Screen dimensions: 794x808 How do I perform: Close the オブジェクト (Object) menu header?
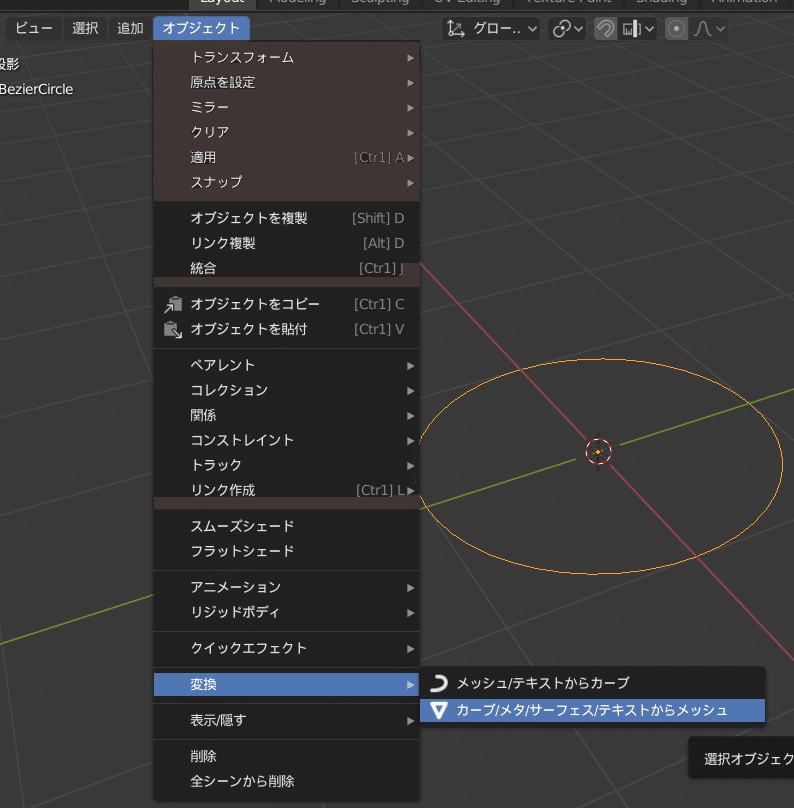pyautogui.click(x=201, y=28)
